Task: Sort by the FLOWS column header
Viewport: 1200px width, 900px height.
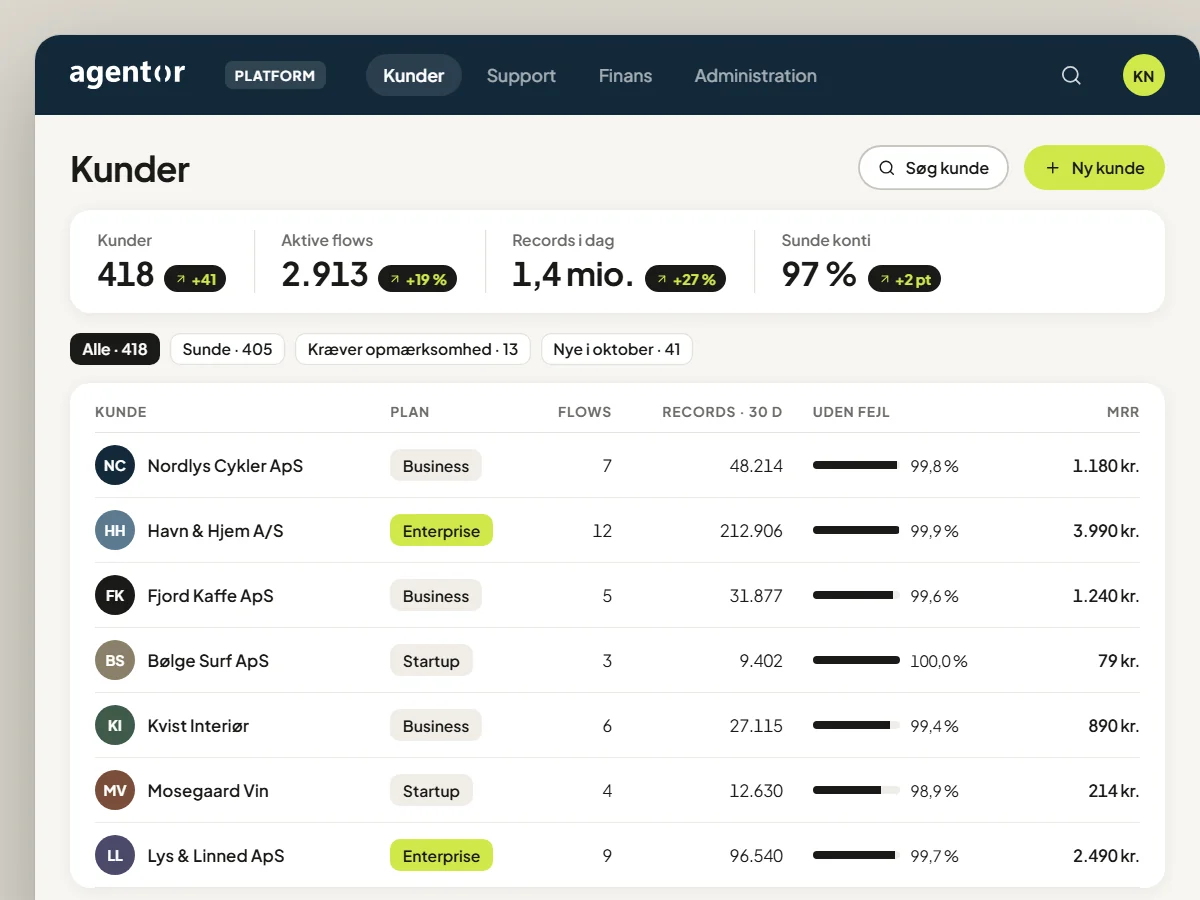Action: 584,412
